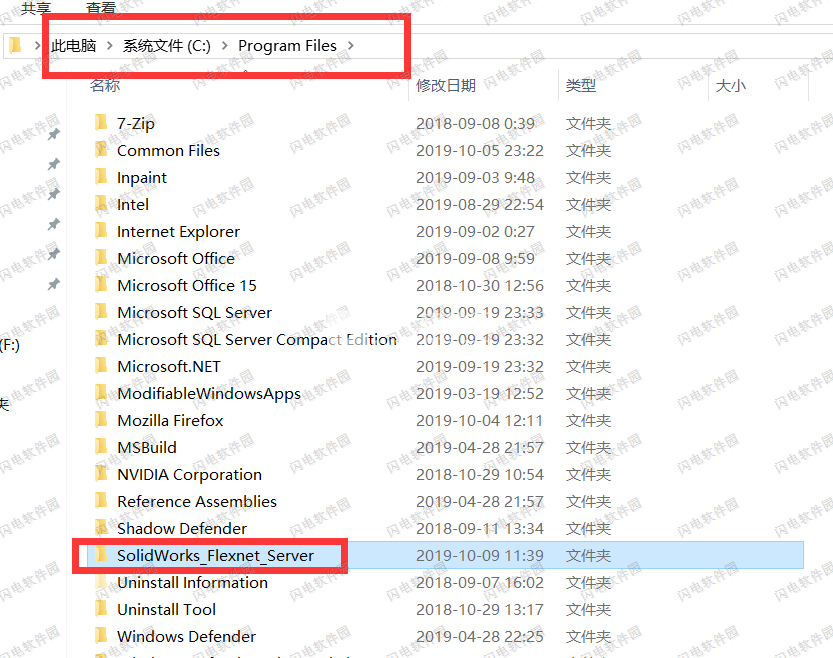833x658 pixels.
Task: Click the Reference Assemblies folder icon
Action: (x=100, y=501)
